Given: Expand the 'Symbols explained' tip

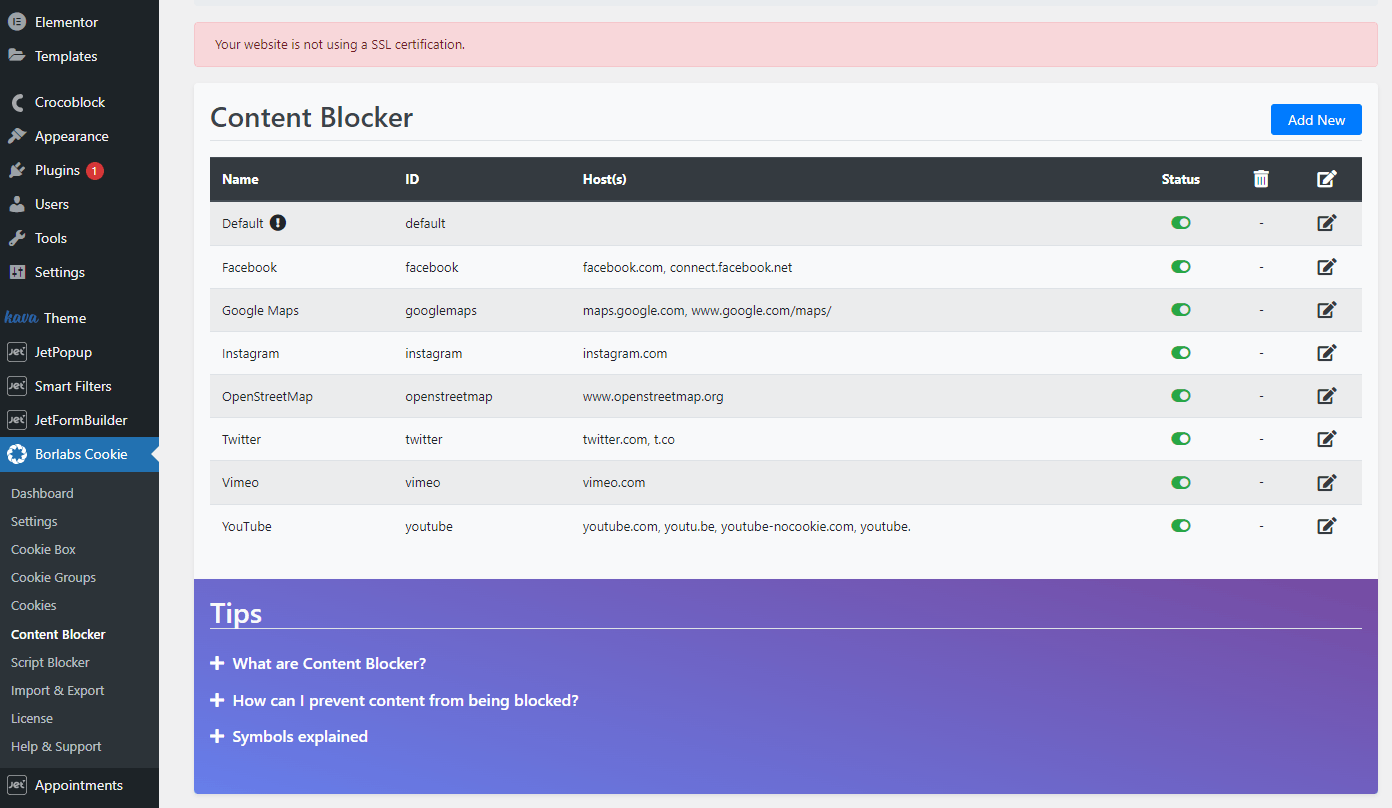Looking at the screenshot, I should click(x=289, y=737).
